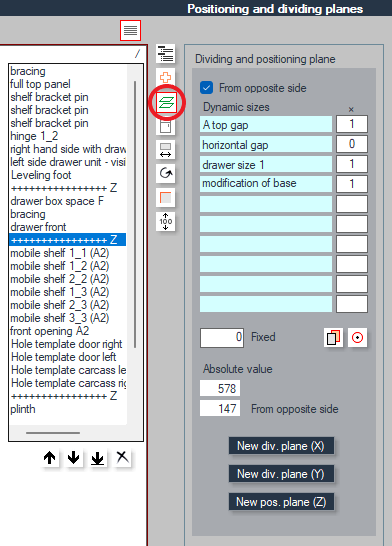Click the New pos. plane (Z) button
Viewport: 392px width, 546px height.
281,502
